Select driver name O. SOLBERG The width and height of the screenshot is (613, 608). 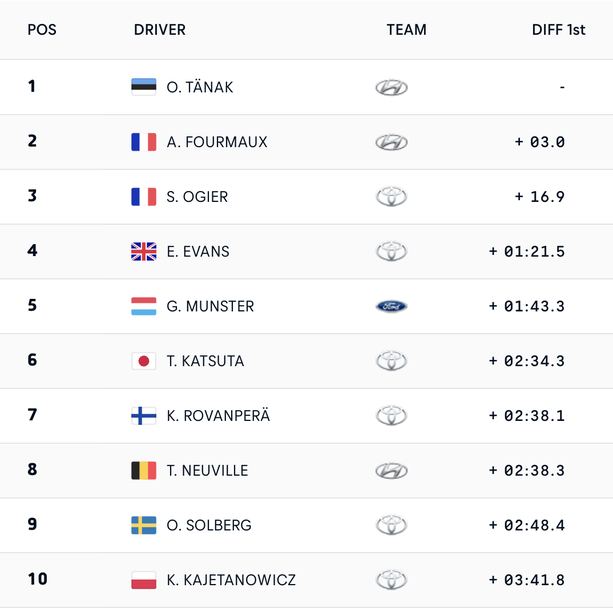209,525
